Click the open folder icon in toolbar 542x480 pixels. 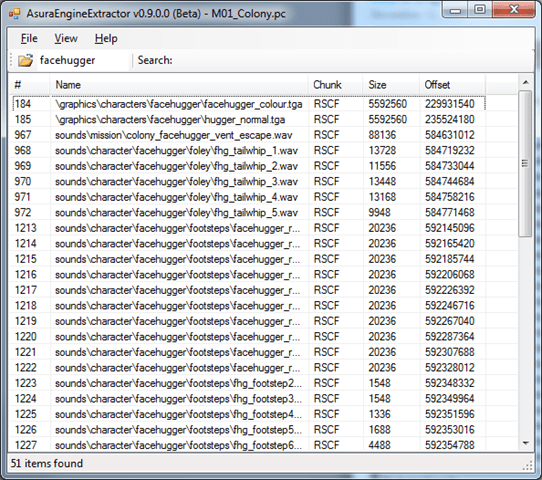[x=26, y=60]
